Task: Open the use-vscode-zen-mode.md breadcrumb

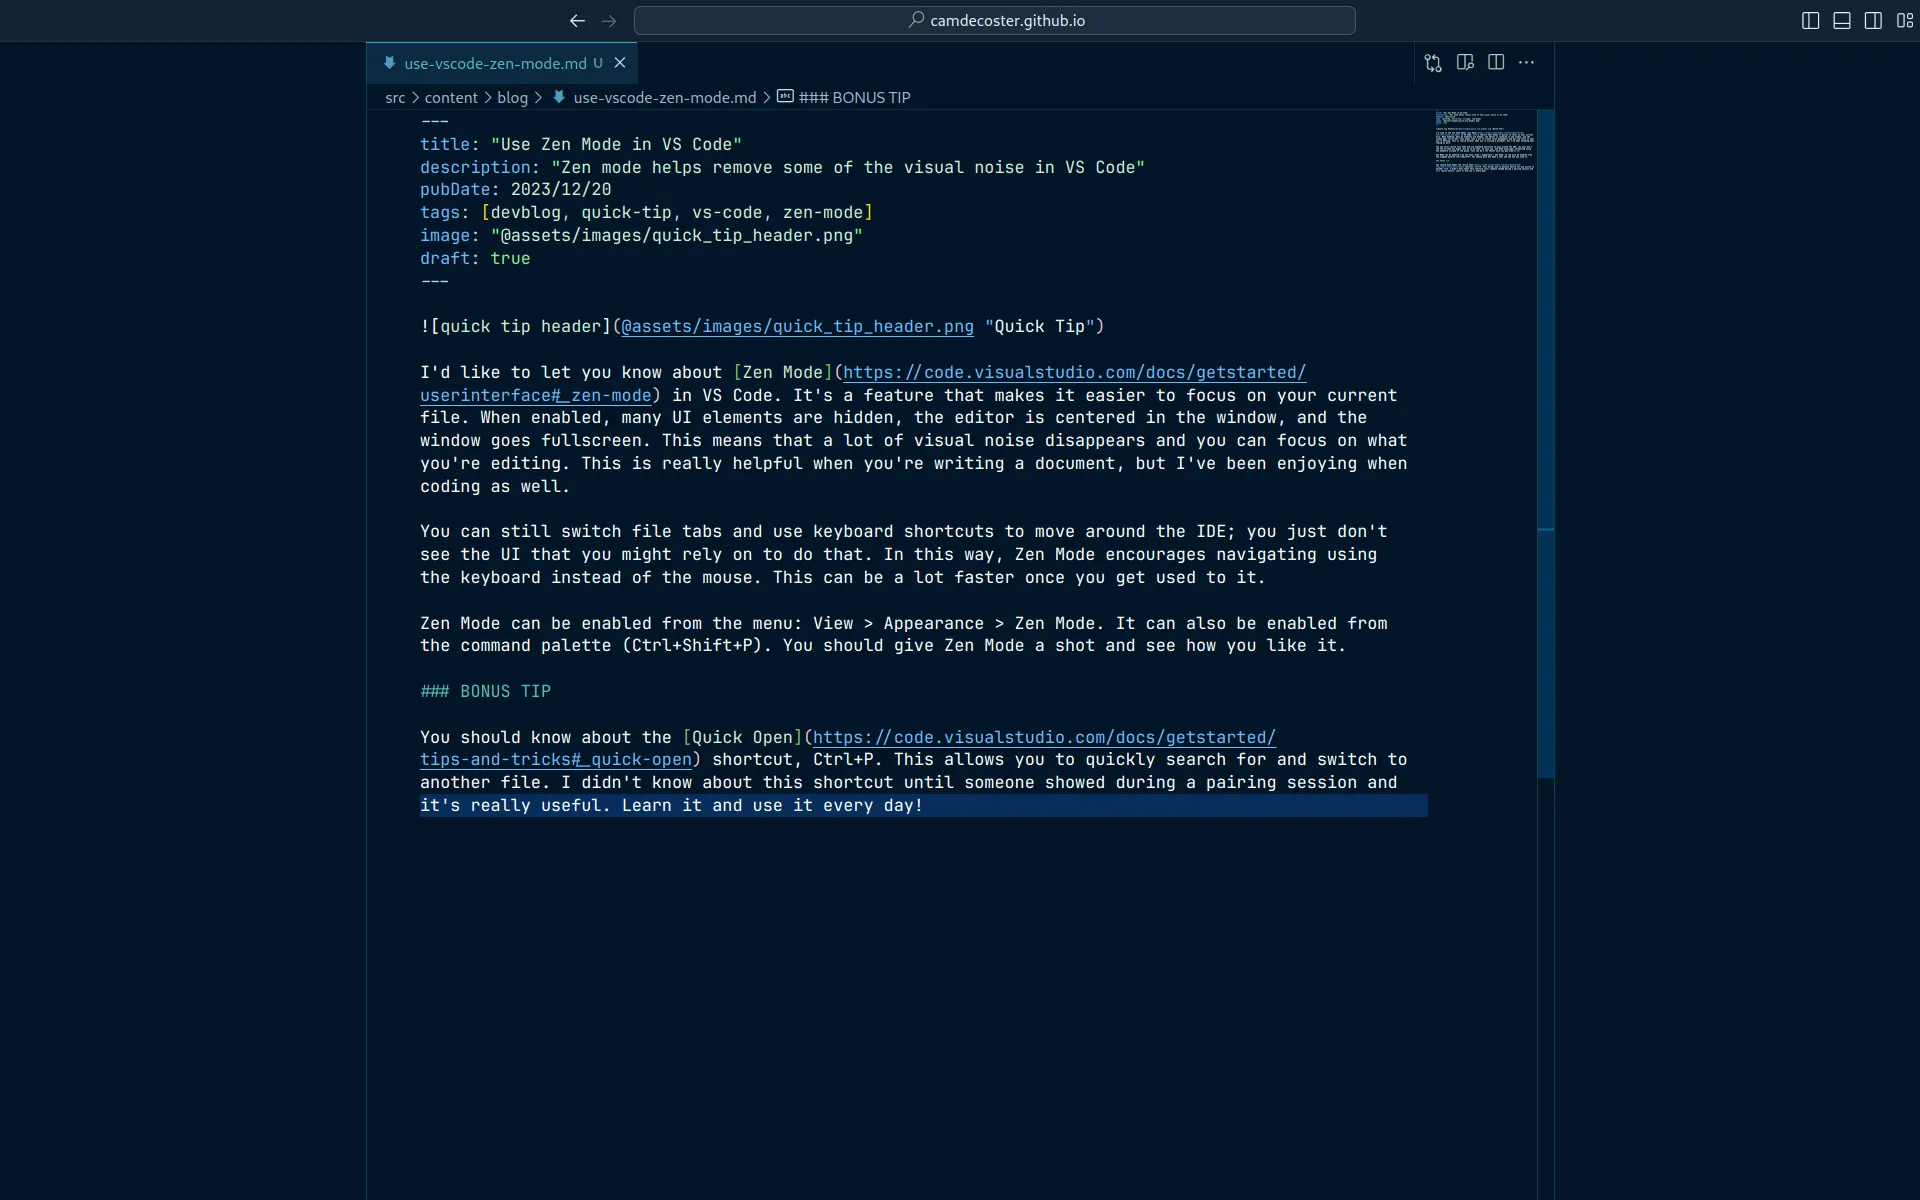Action: point(665,98)
